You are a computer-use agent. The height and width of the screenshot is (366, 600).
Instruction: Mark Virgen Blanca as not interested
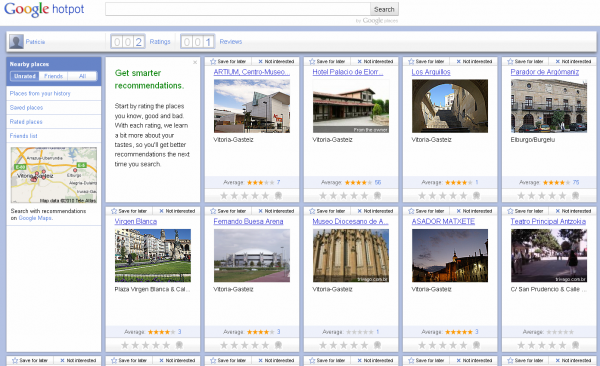click(177, 211)
